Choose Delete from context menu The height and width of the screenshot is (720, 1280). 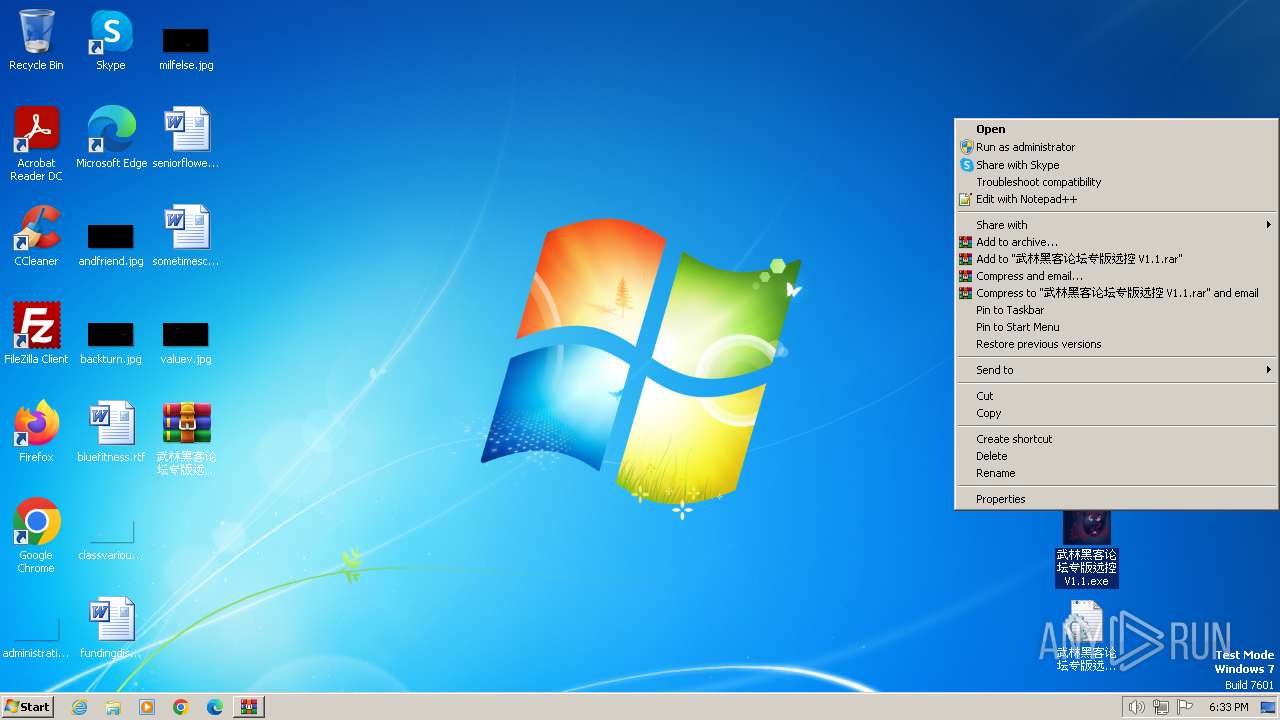(1116, 456)
